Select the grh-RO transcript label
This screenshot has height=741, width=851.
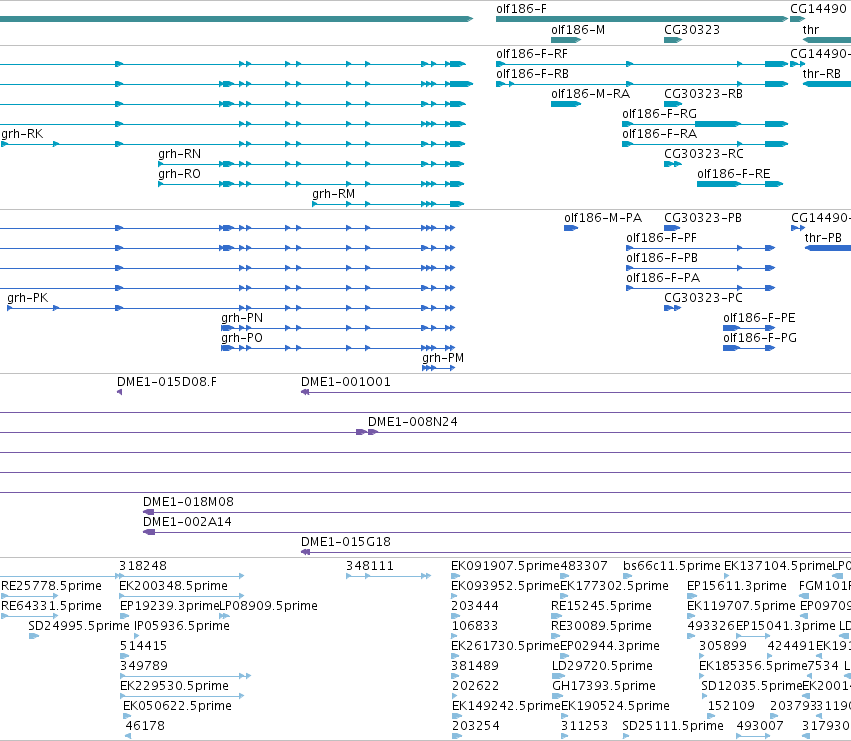tap(180, 174)
